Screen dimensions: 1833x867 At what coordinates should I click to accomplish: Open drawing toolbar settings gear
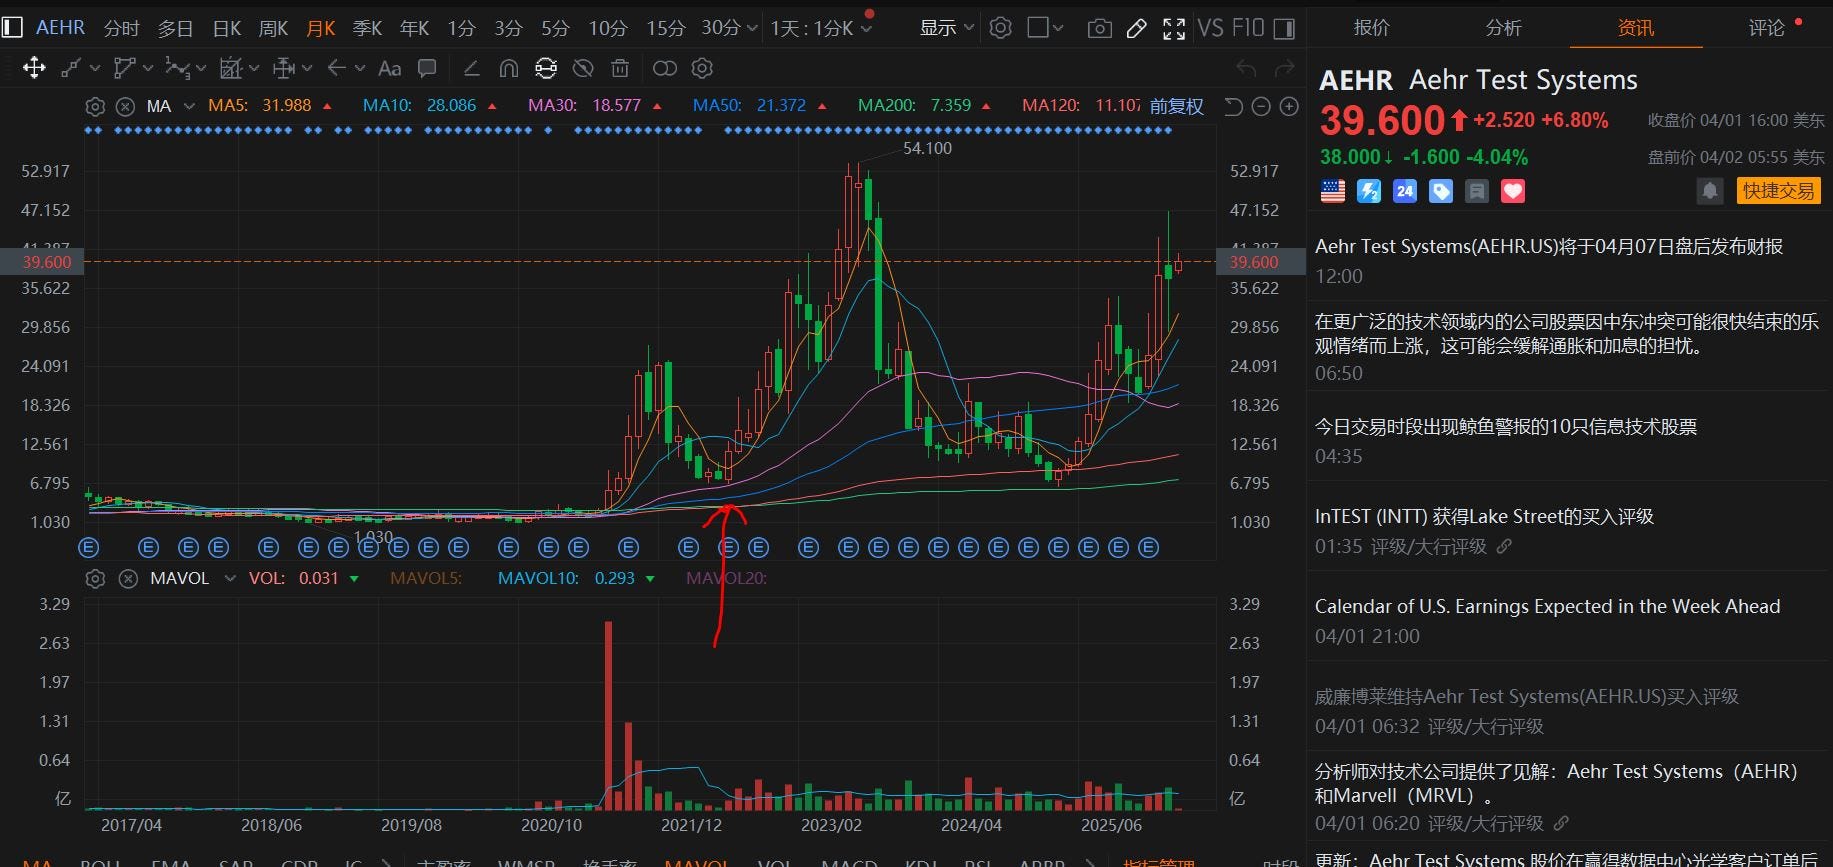pos(702,68)
